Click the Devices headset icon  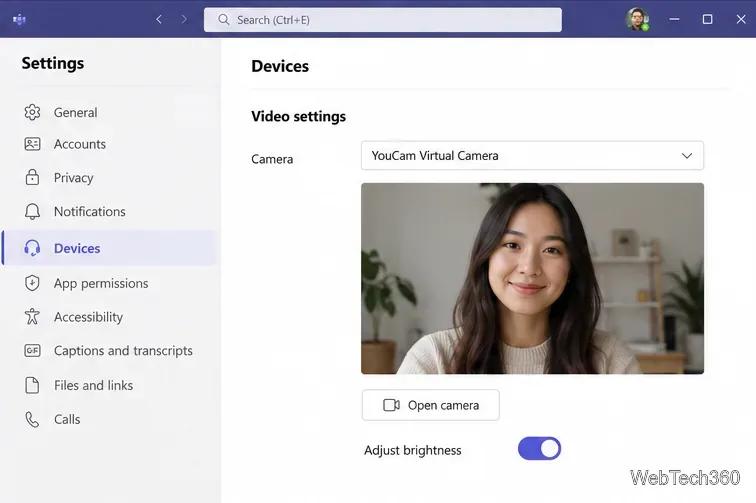point(32,248)
